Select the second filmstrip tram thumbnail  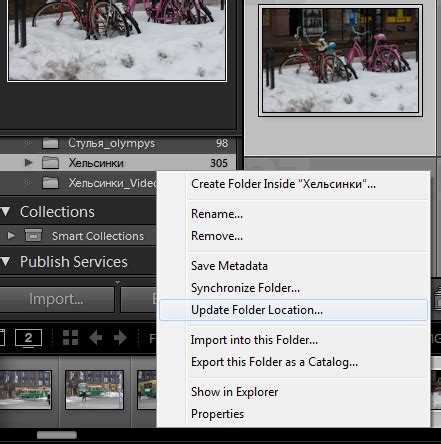94,390
